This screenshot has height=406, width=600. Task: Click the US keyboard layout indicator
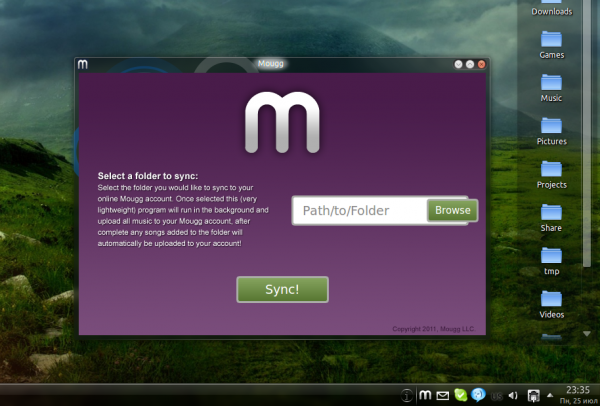point(496,396)
